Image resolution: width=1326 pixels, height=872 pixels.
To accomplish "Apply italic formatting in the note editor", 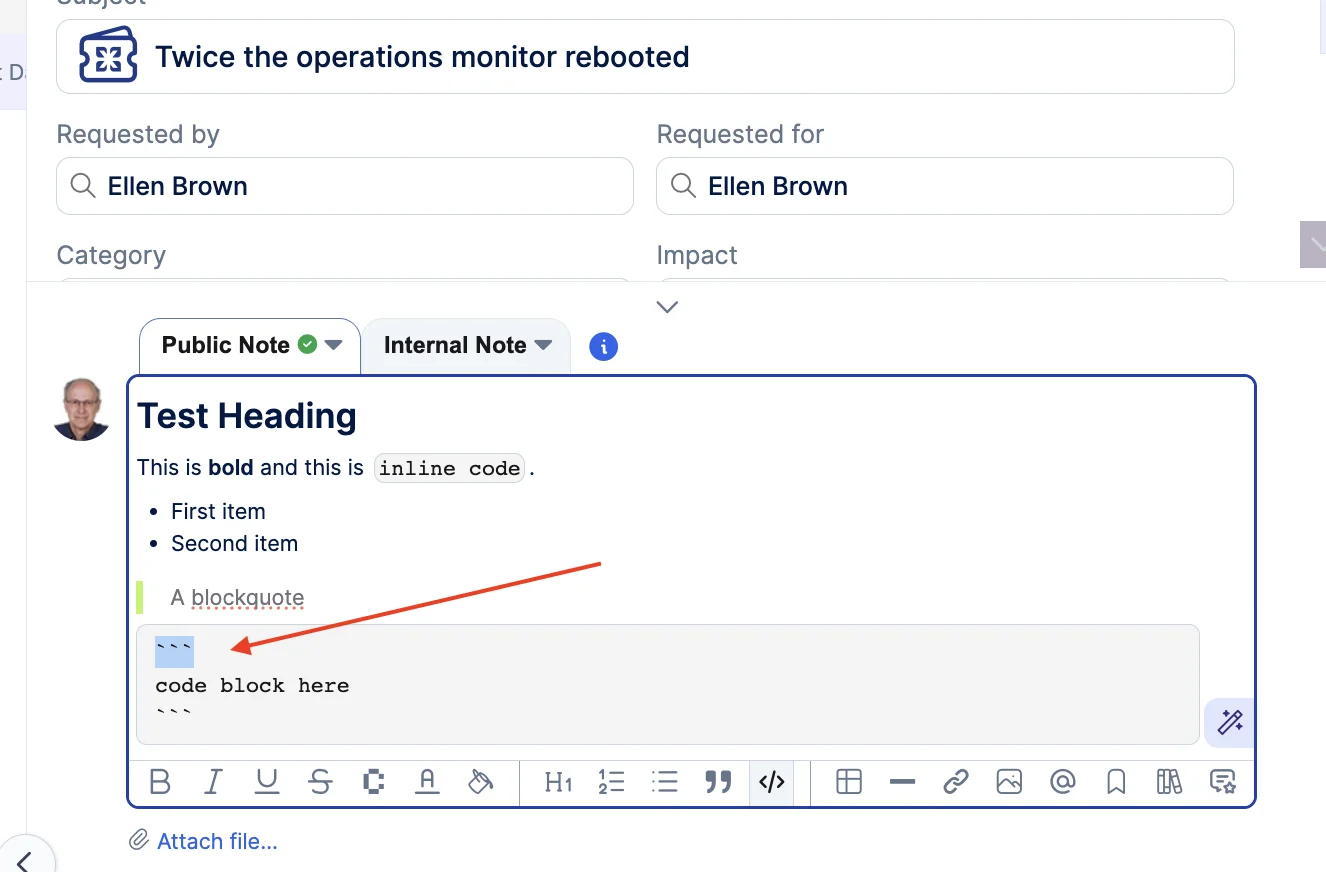I will pyautogui.click(x=213, y=781).
